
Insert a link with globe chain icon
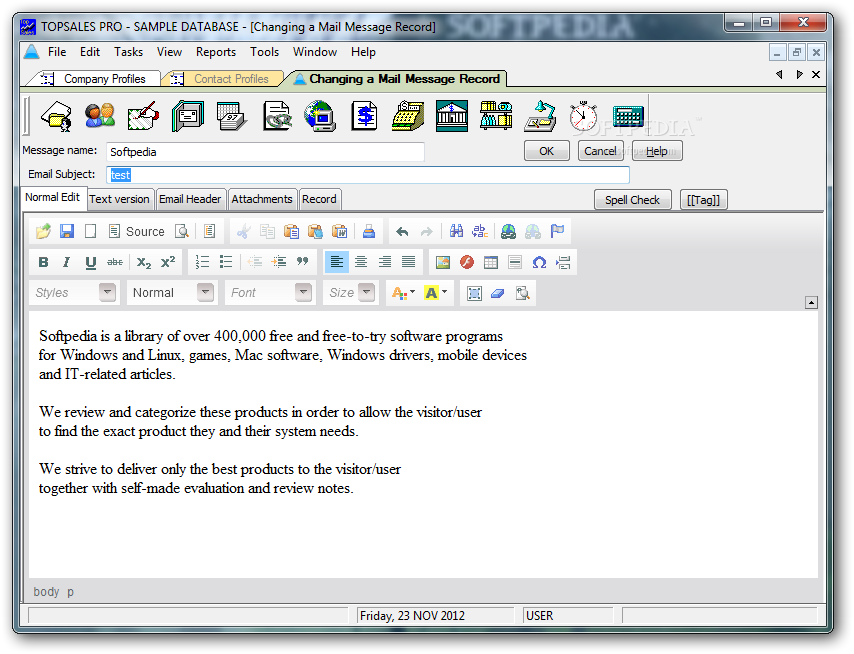point(508,231)
